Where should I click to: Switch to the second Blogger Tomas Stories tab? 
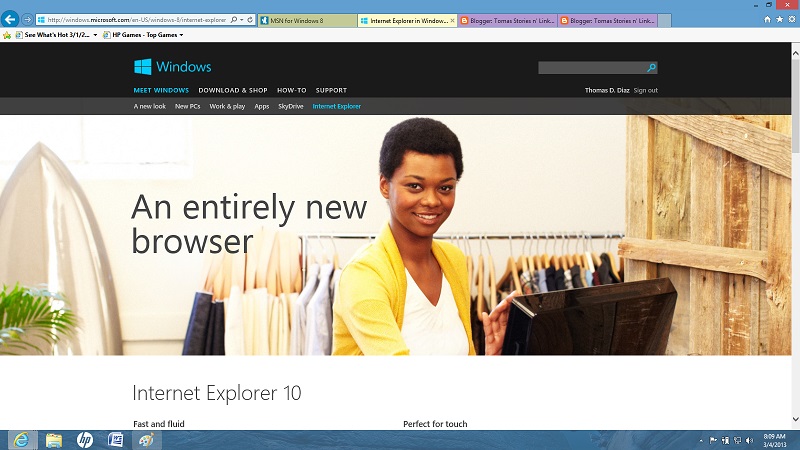pyautogui.click(x=608, y=20)
